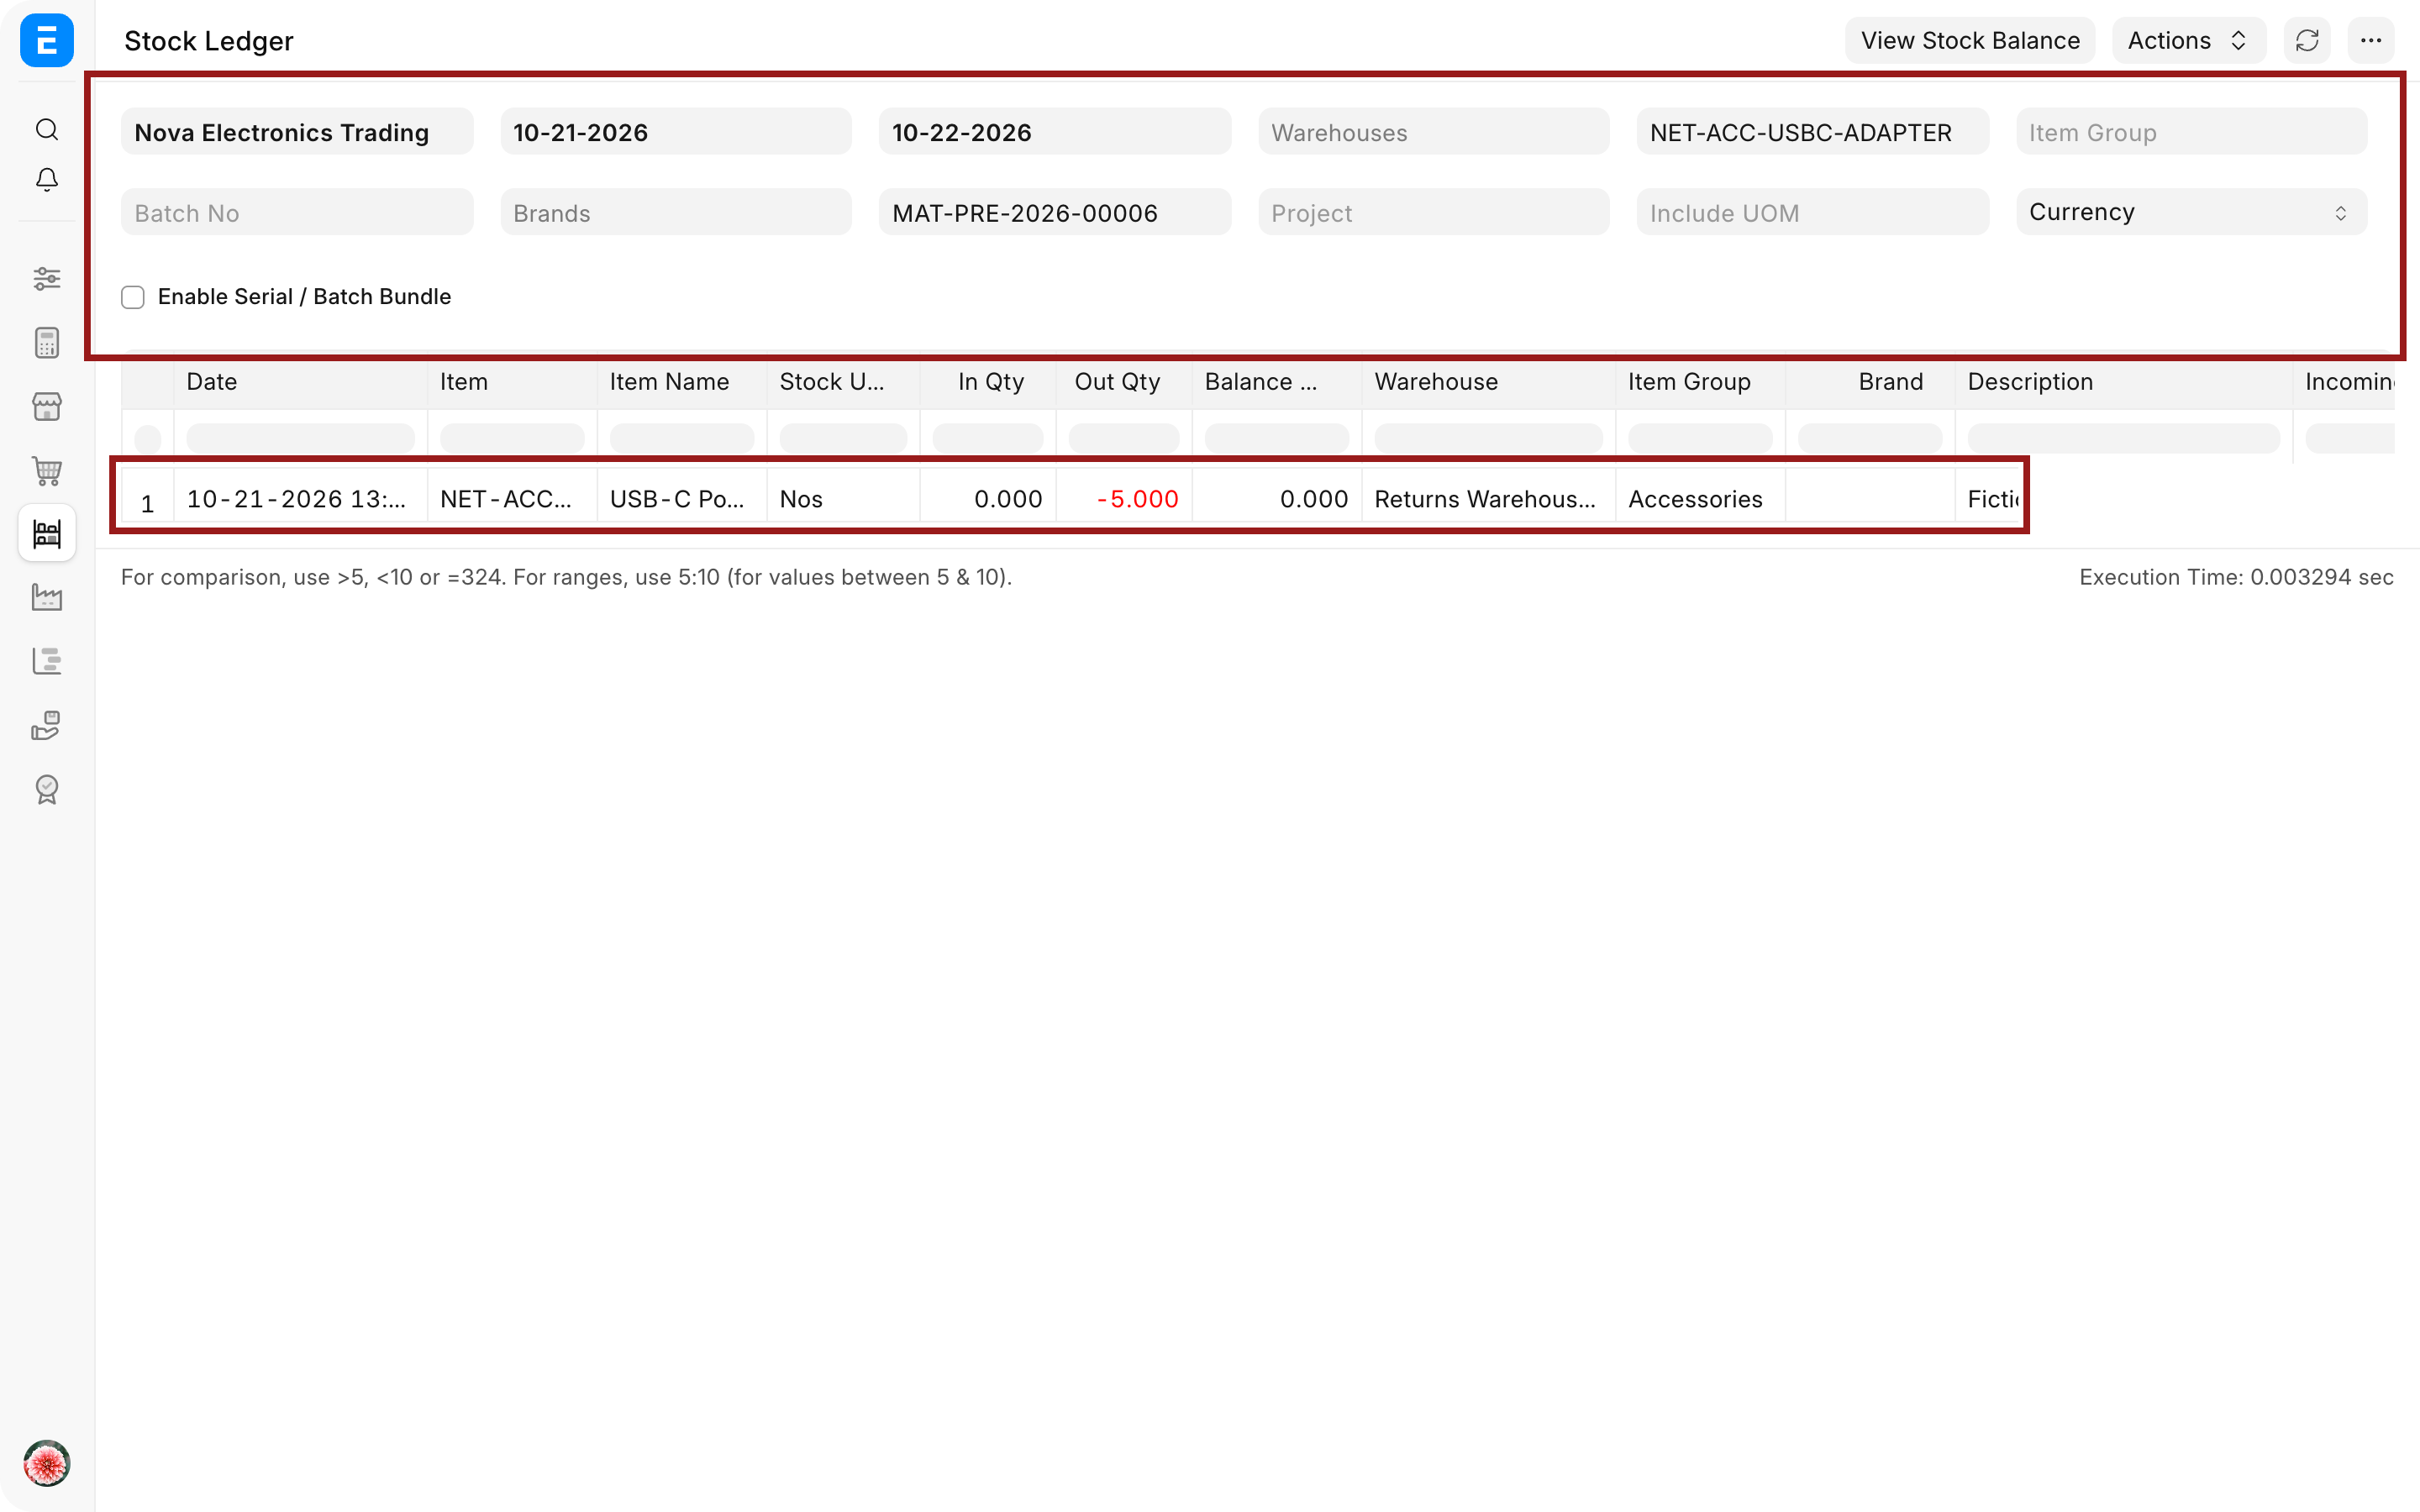Open the notifications bell icon
Screen dimensions: 2420x1512
pyautogui.click(x=46, y=179)
